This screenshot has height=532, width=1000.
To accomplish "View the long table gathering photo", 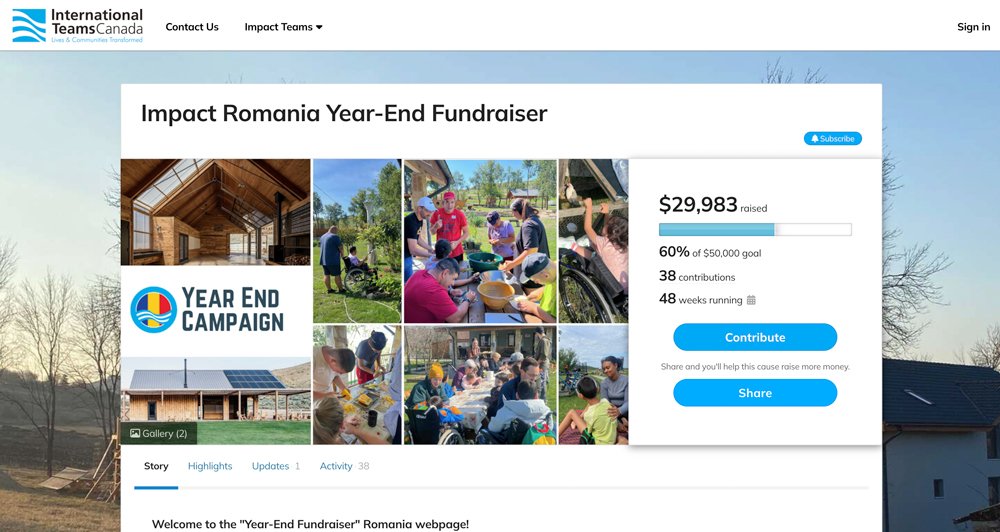I will pyautogui.click(x=480, y=385).
